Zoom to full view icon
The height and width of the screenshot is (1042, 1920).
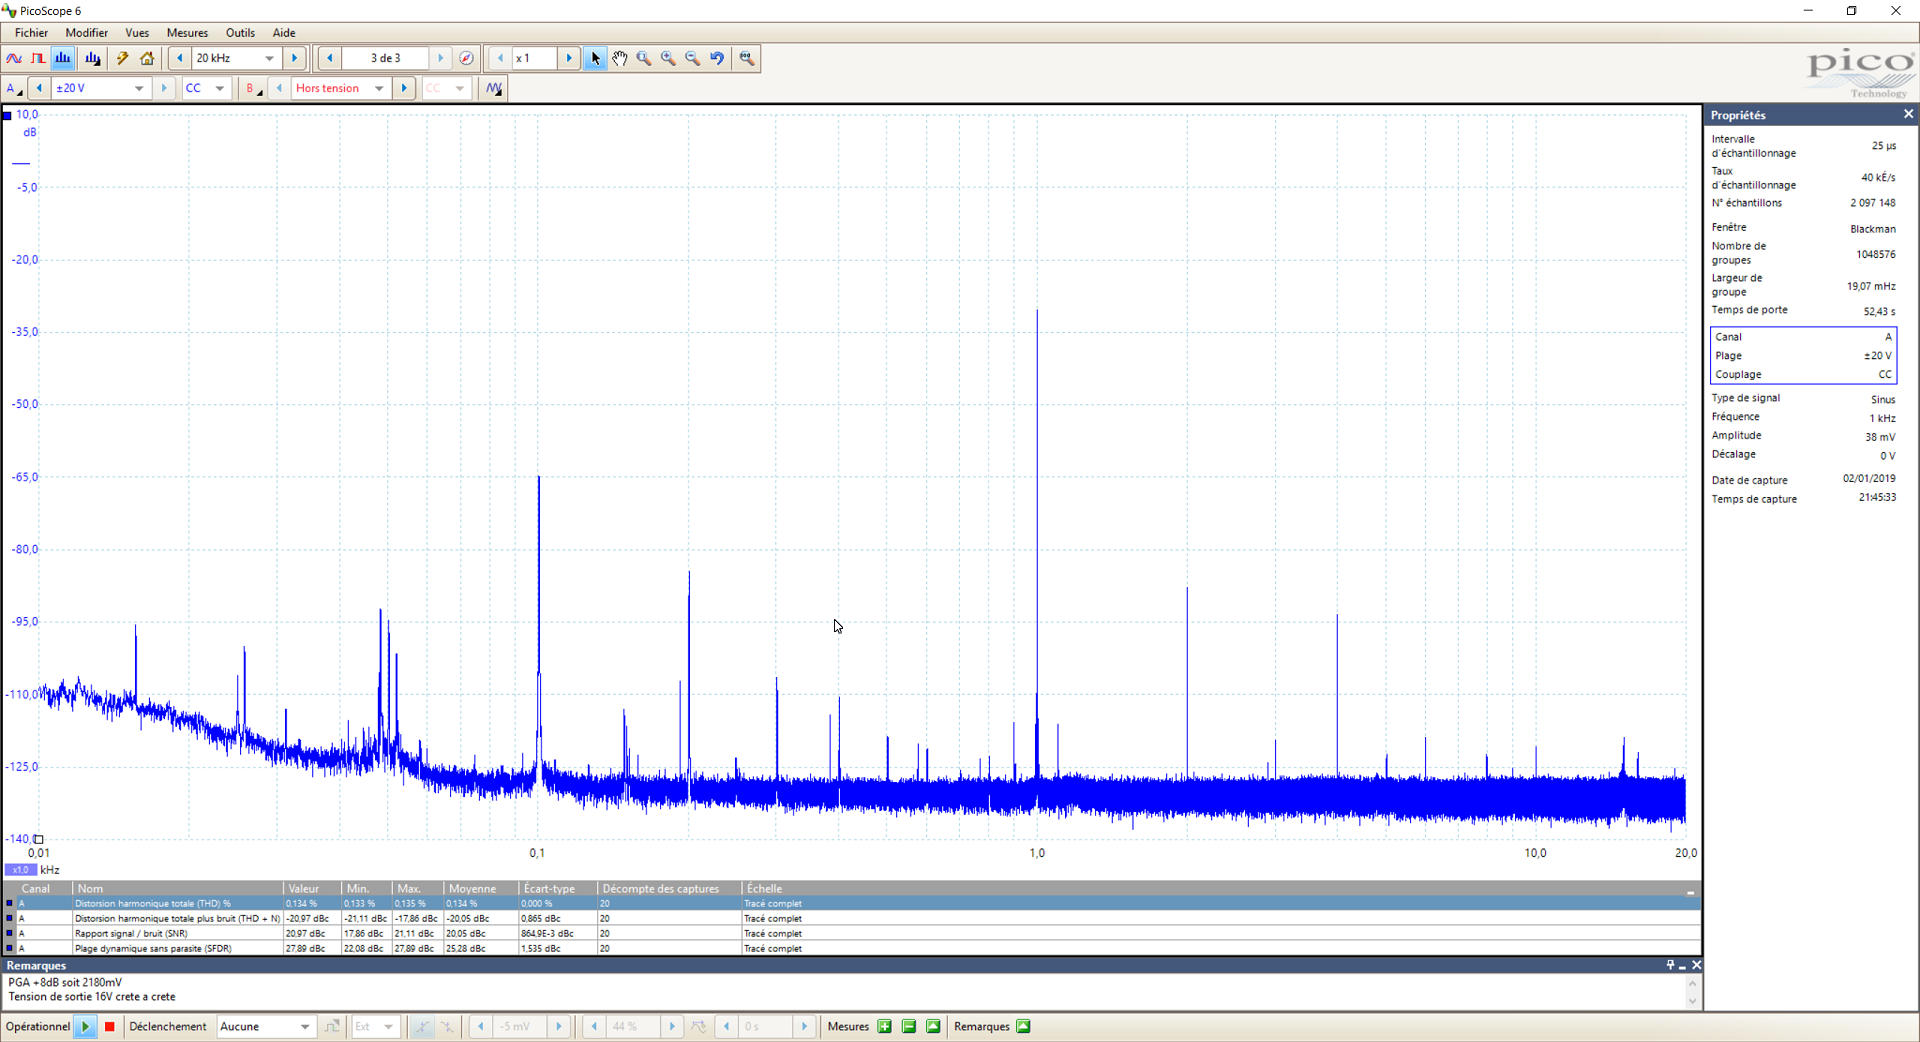[747, 58]
